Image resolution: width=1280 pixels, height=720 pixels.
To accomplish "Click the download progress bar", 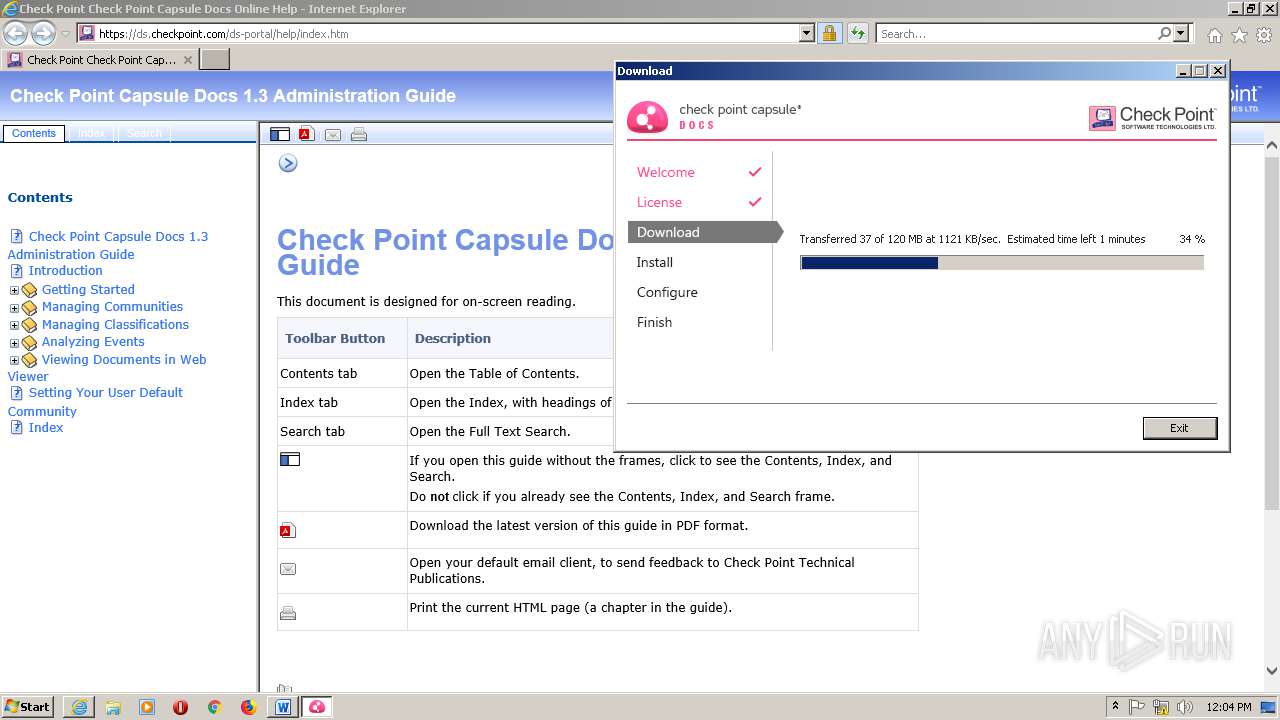I will click(1002, 263).
